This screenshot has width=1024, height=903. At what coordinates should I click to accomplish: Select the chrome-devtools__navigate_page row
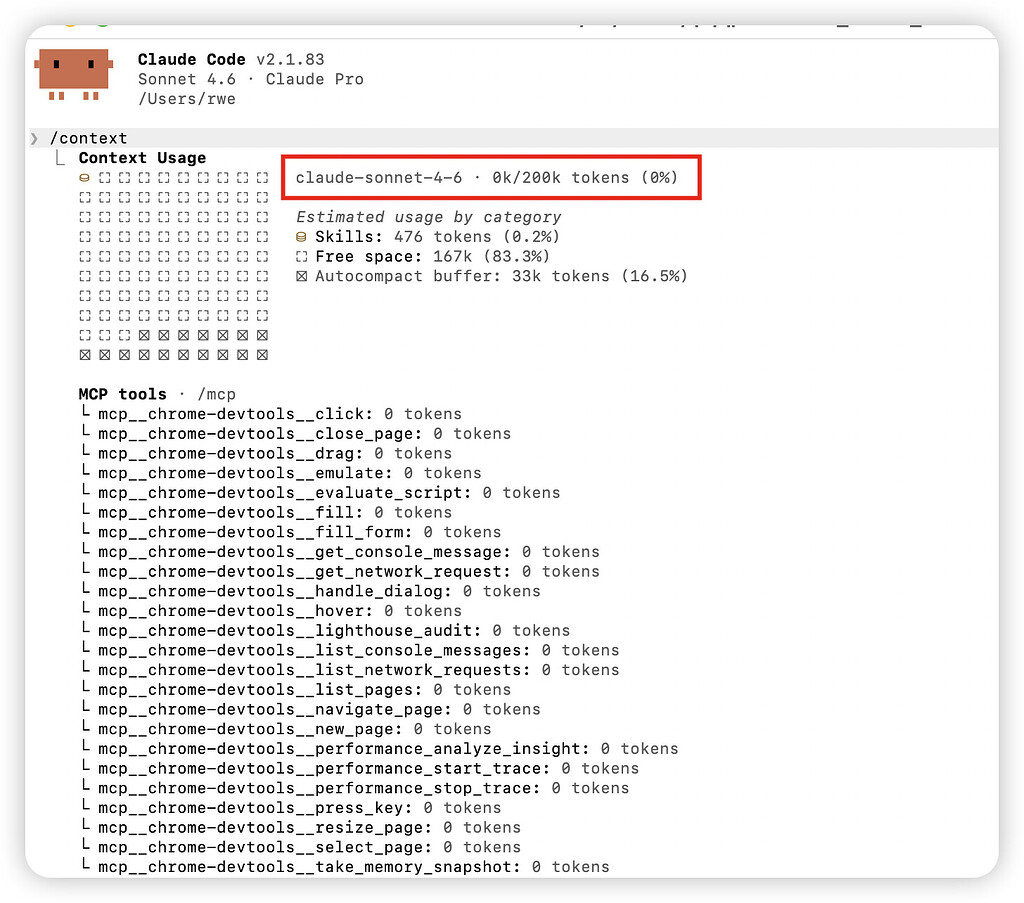[x=311, y=709]
